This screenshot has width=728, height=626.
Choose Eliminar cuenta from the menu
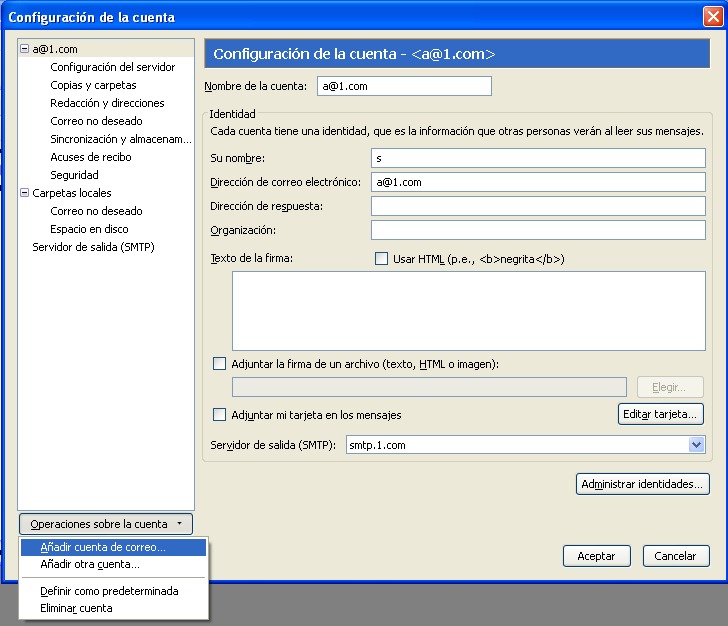point(76,608)
